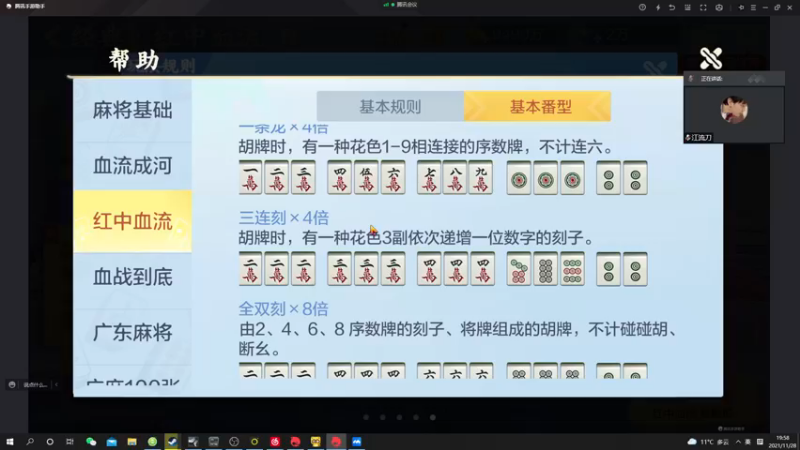Open Task View from the taskbar
Screen dimensions: 800x450
click(70, 442)
